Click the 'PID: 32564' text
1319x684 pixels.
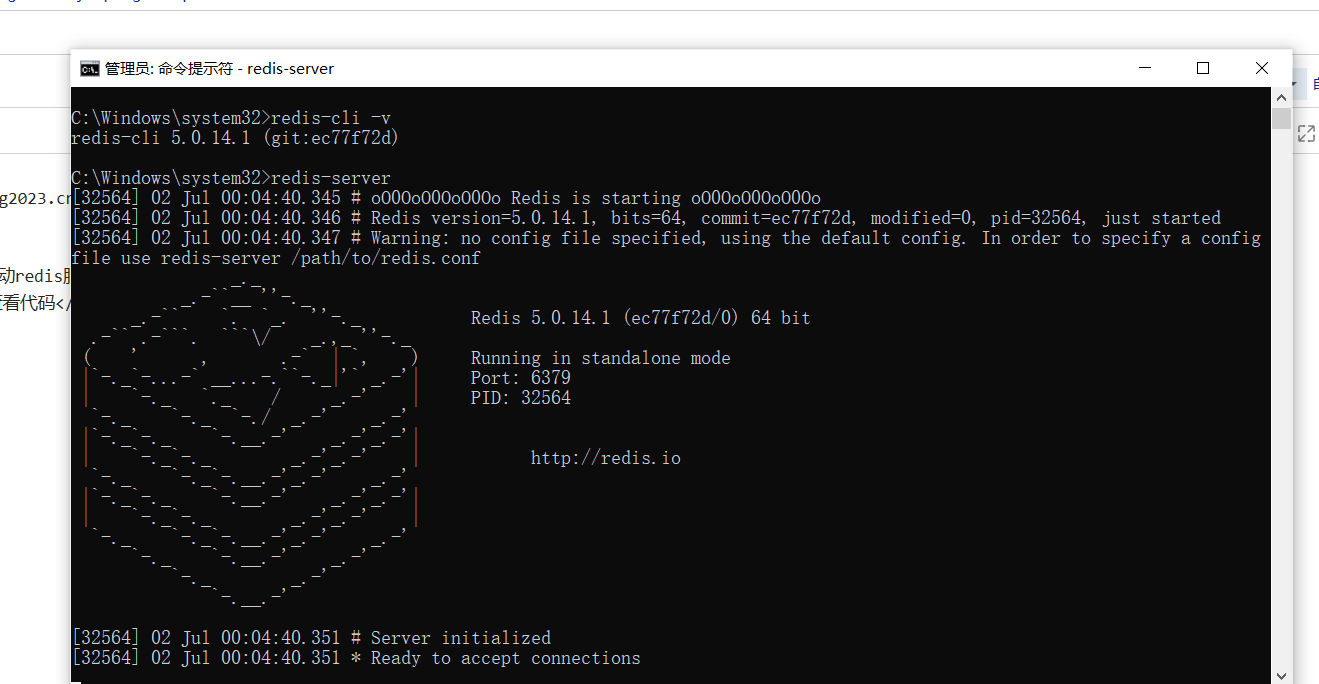pos(521,398)
